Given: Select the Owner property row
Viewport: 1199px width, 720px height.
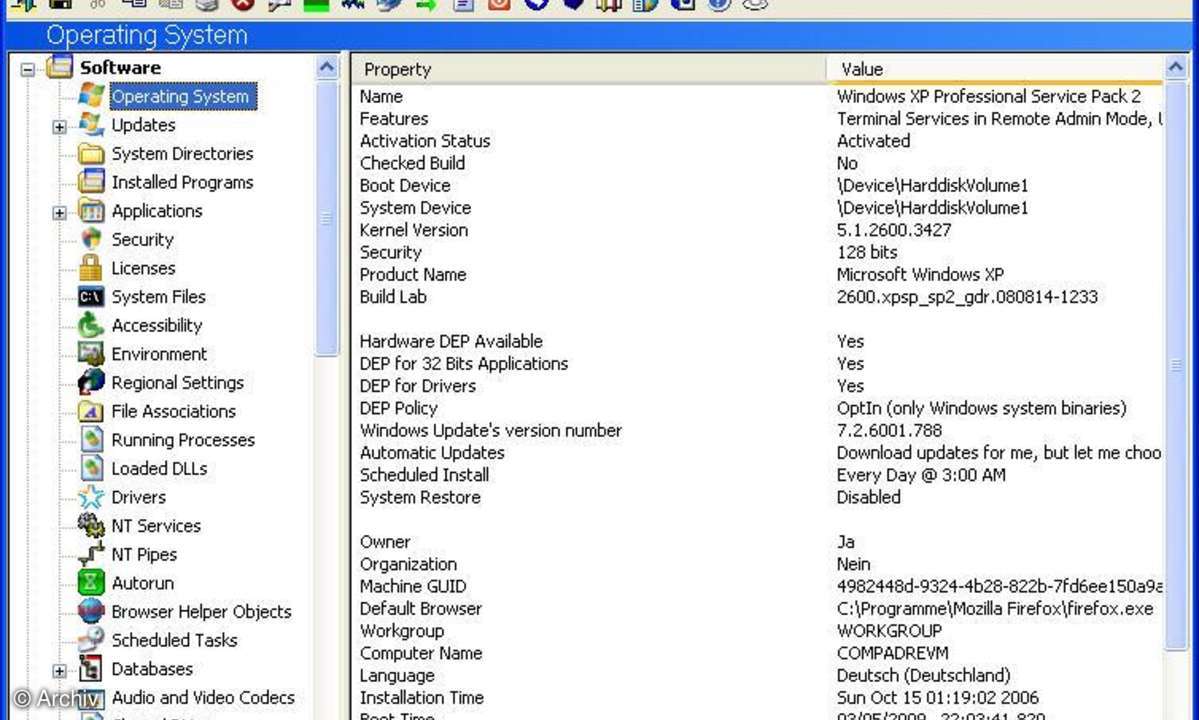Looking at the screenshot, I should tap(757, 541).
